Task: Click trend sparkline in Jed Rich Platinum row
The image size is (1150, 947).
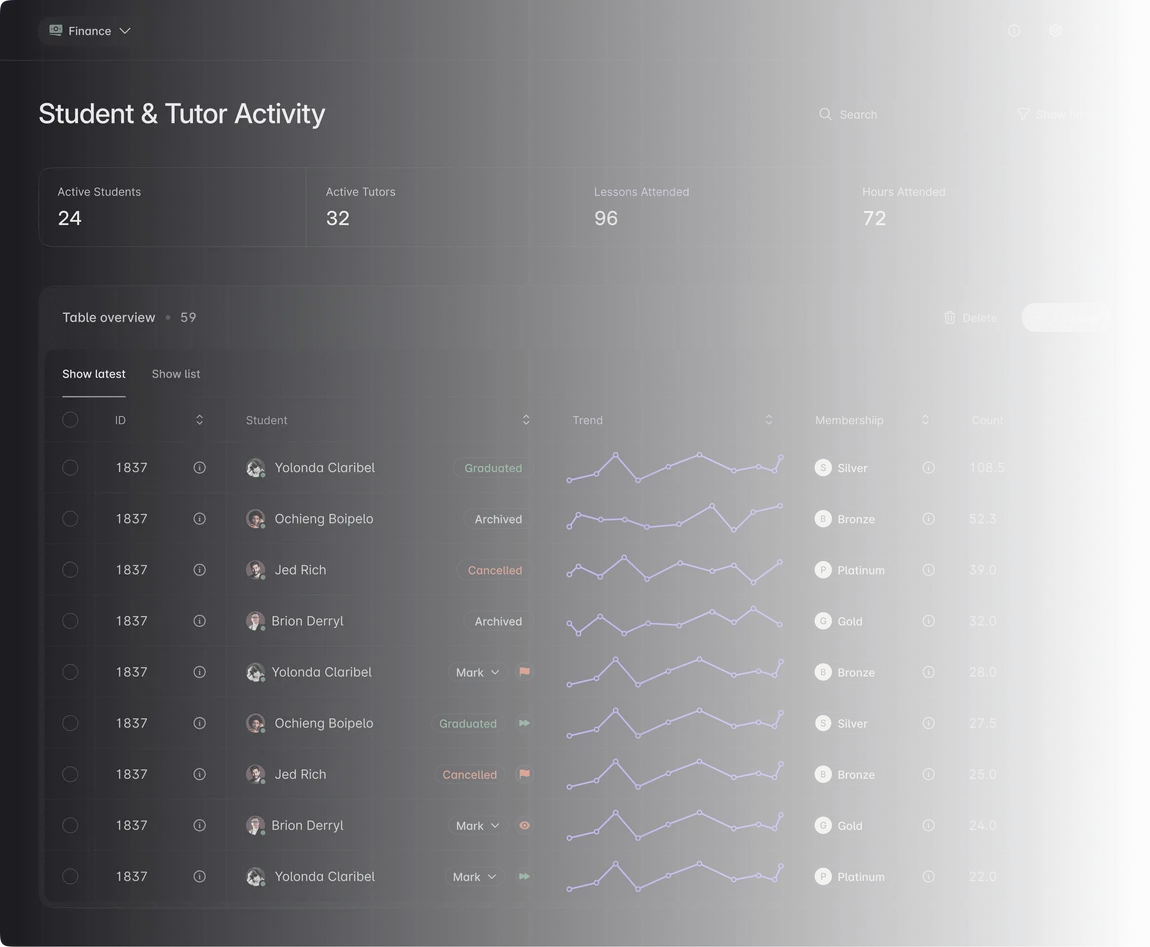Action: [x=674, y=569]
